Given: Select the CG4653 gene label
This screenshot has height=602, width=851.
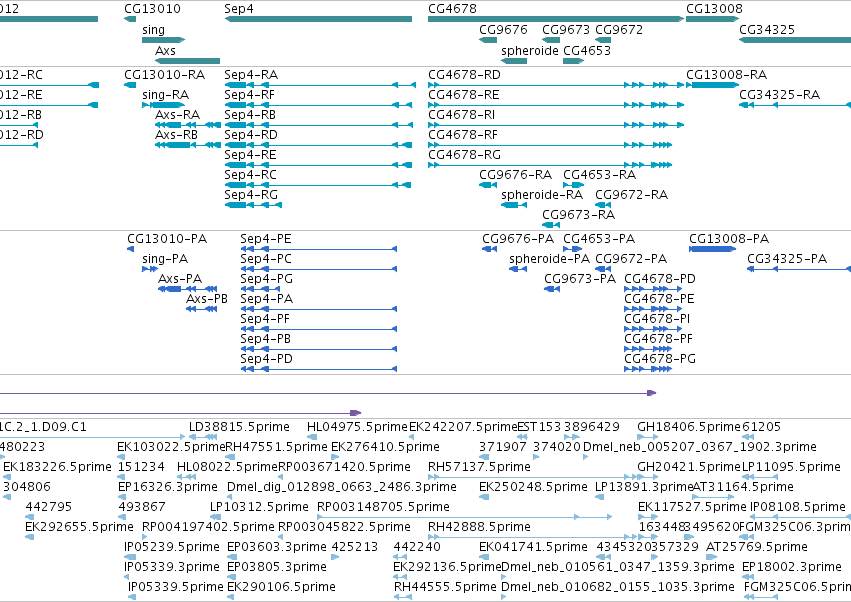Looking at the screenshot, I should [587, 51].
